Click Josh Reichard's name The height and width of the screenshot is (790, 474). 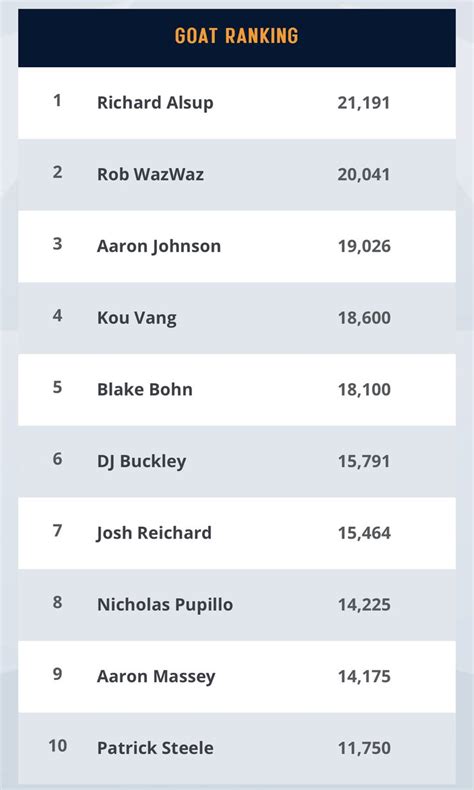[154, 533]
